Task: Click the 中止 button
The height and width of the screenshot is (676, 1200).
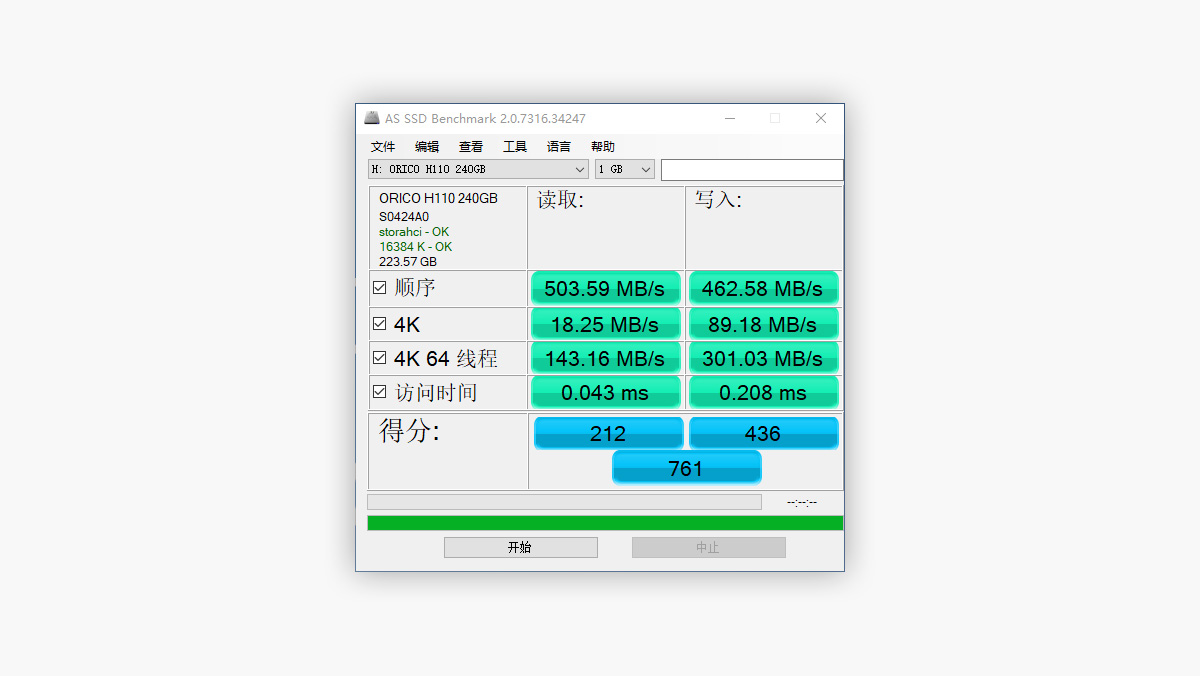Action: (708, 547)
